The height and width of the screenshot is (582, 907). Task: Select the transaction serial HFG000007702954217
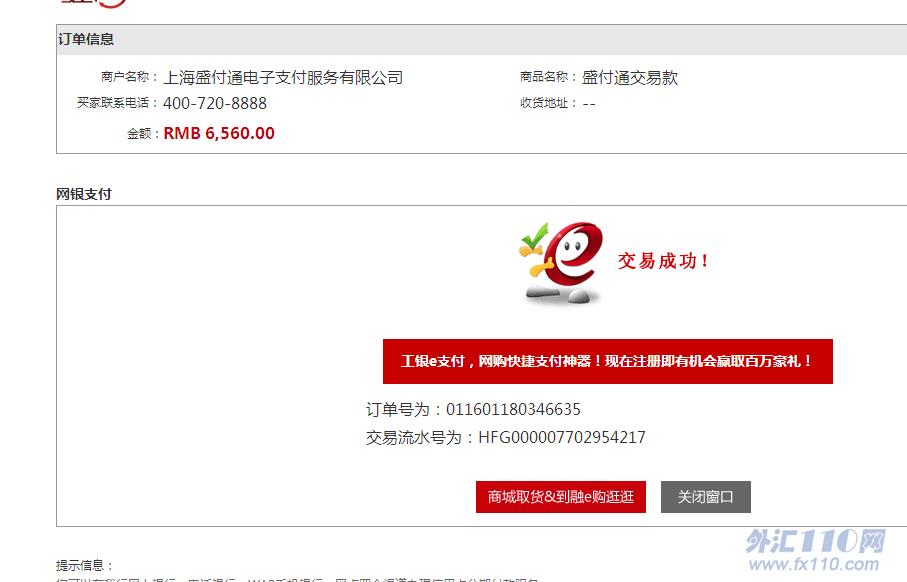pyautogui.click(x=562, y=437)
